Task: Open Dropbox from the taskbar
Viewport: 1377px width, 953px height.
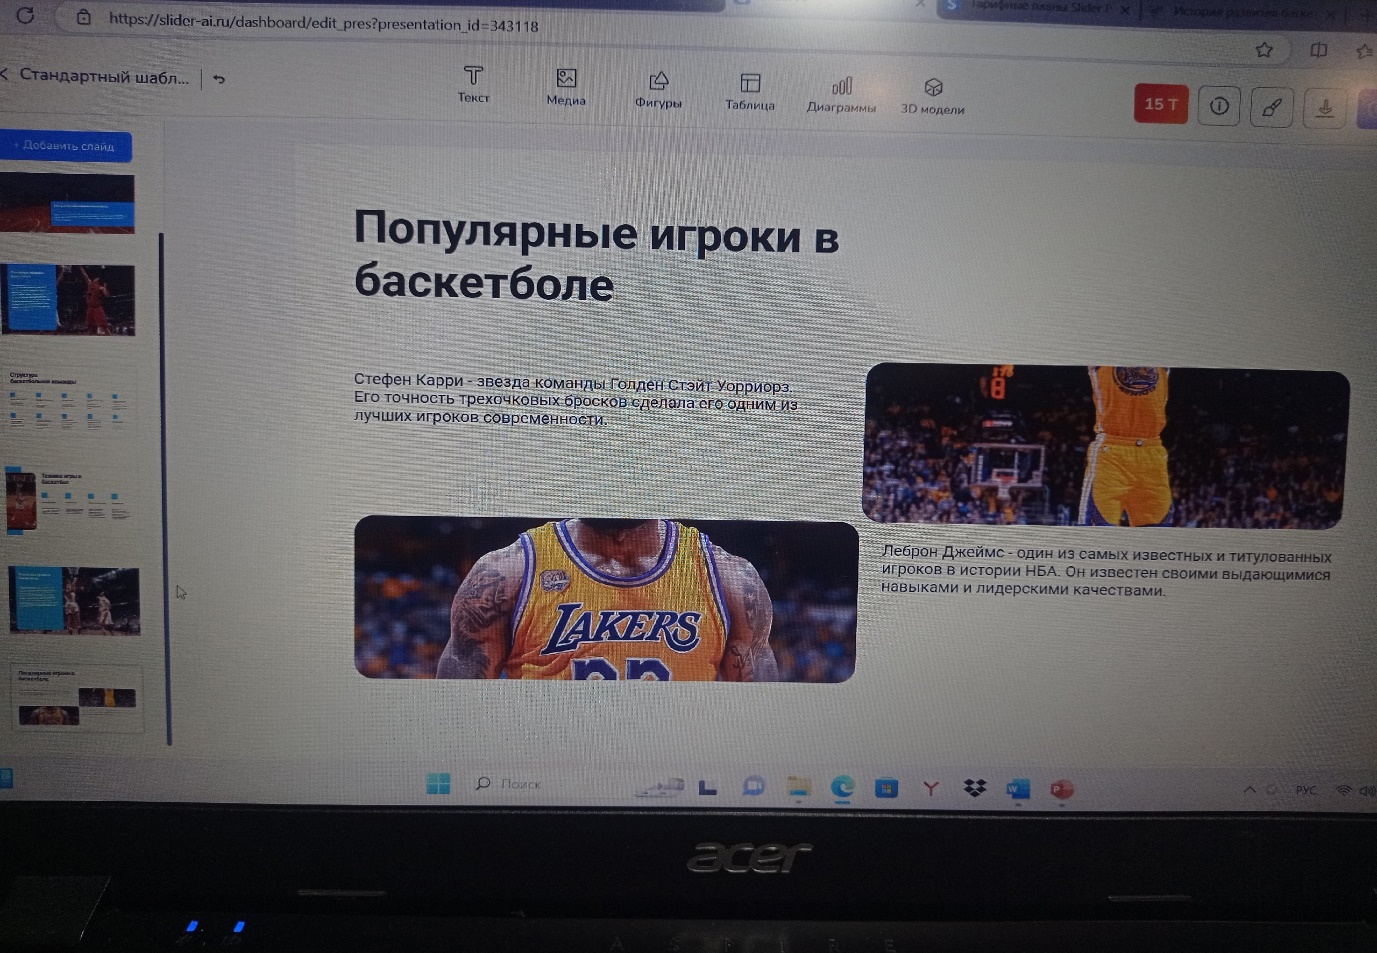Action: [975, 789]
